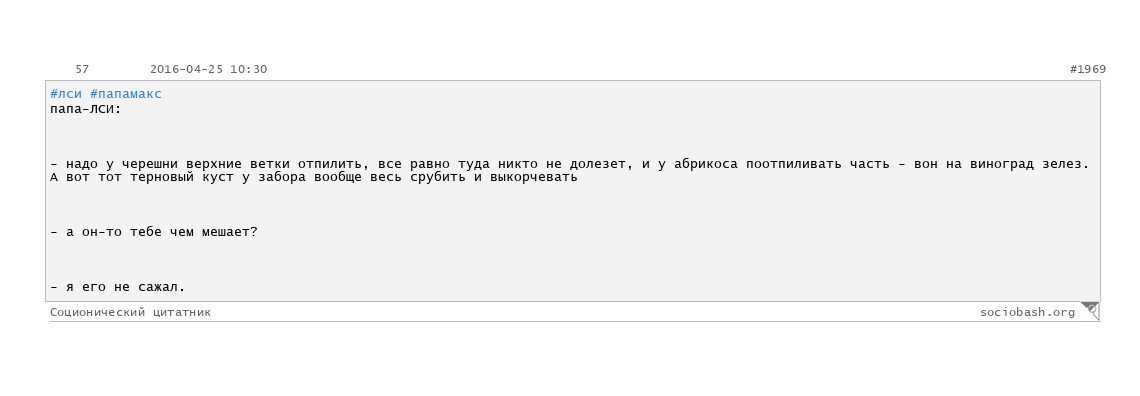Image resolution: width=1140 pixels, height=396 pixels.
Task: Click the word 'выкорчевать' in the quote
Action: [534, 177]
